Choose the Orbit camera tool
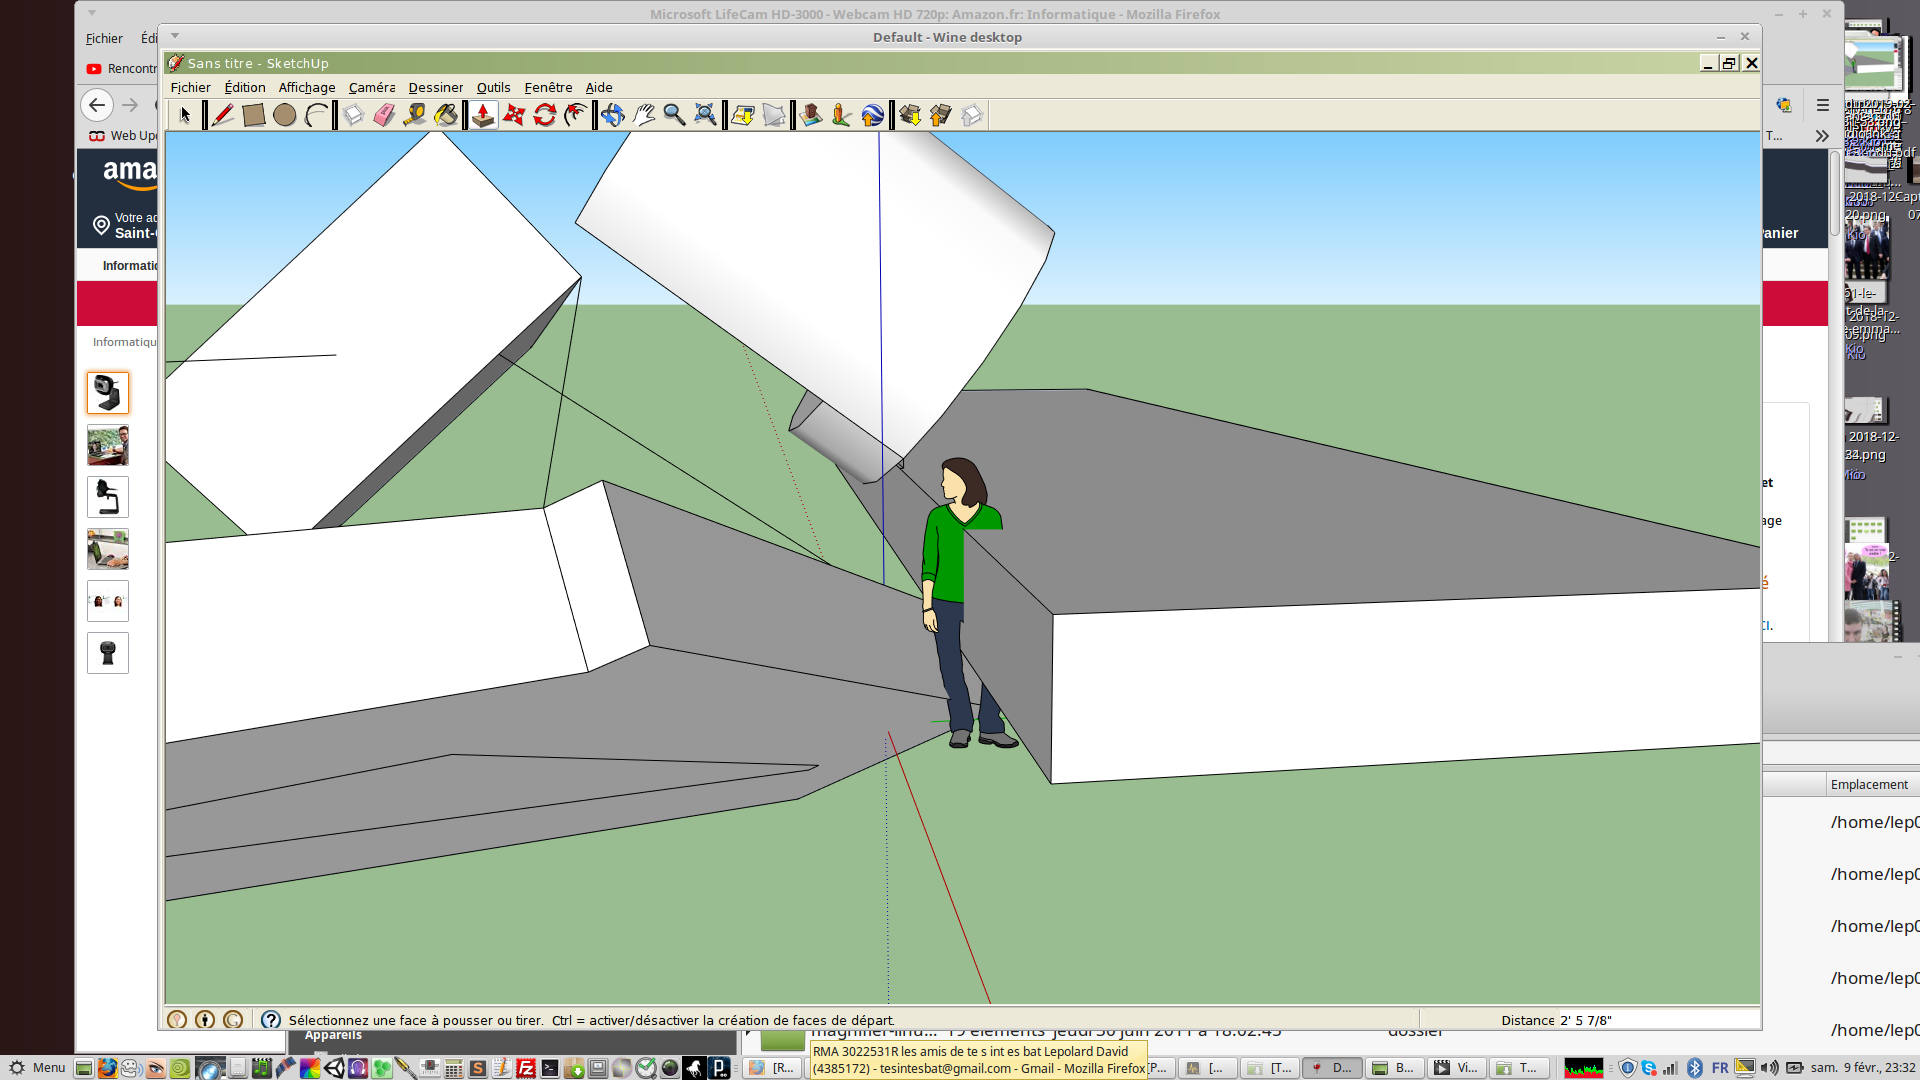 [612, 115]
